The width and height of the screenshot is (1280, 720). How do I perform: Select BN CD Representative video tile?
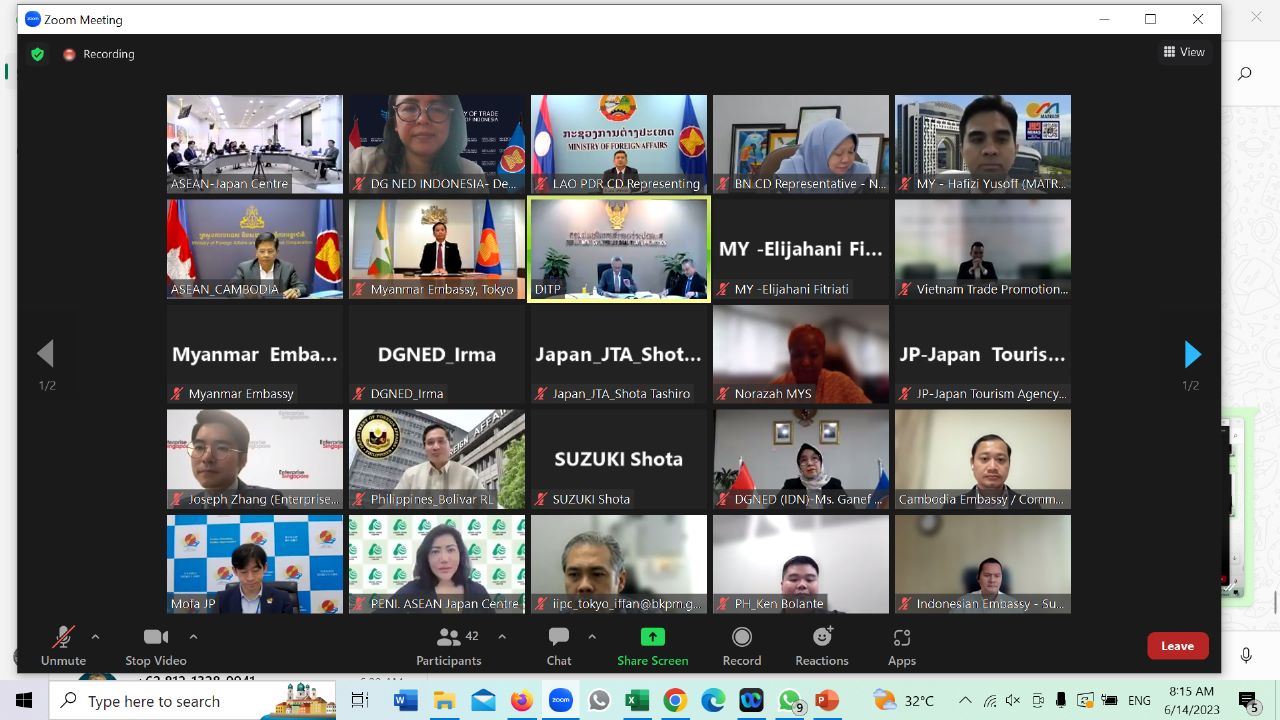[x=801, y=144]
